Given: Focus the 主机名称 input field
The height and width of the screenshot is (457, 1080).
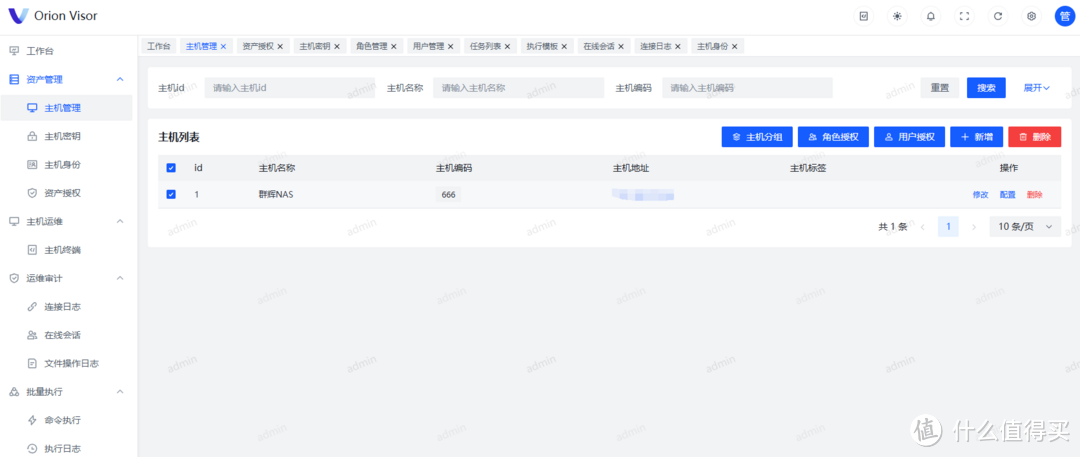Looking at the screenshot, I should click(x=518, y=88).
